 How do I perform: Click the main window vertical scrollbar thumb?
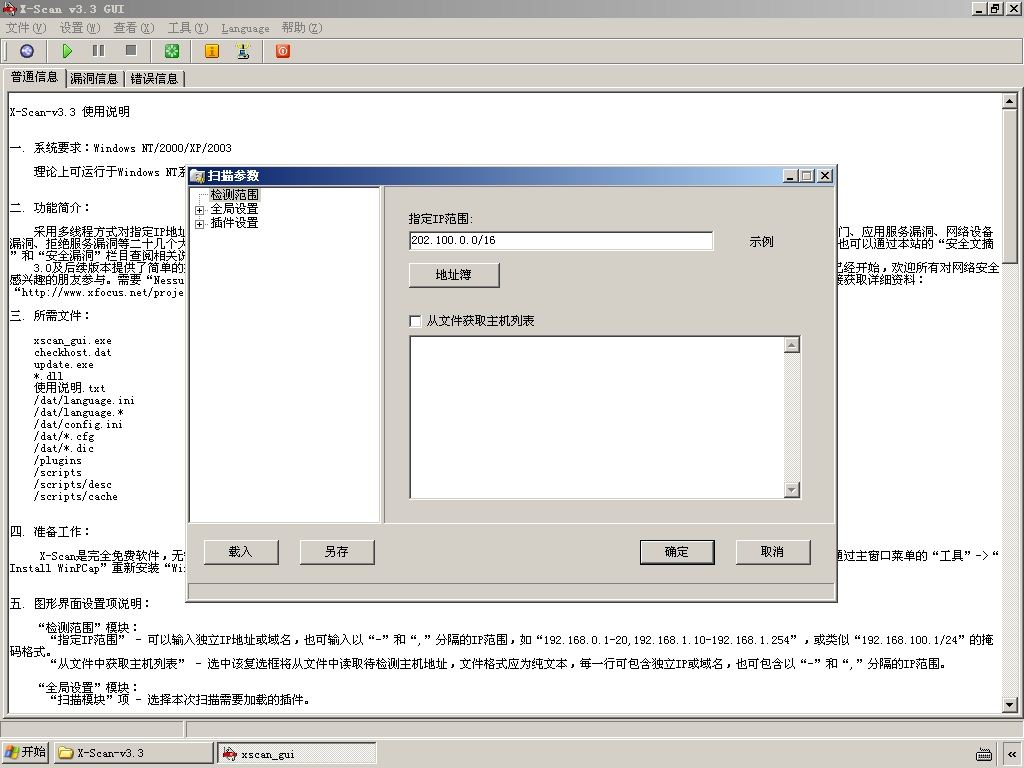coord(1010,186)
